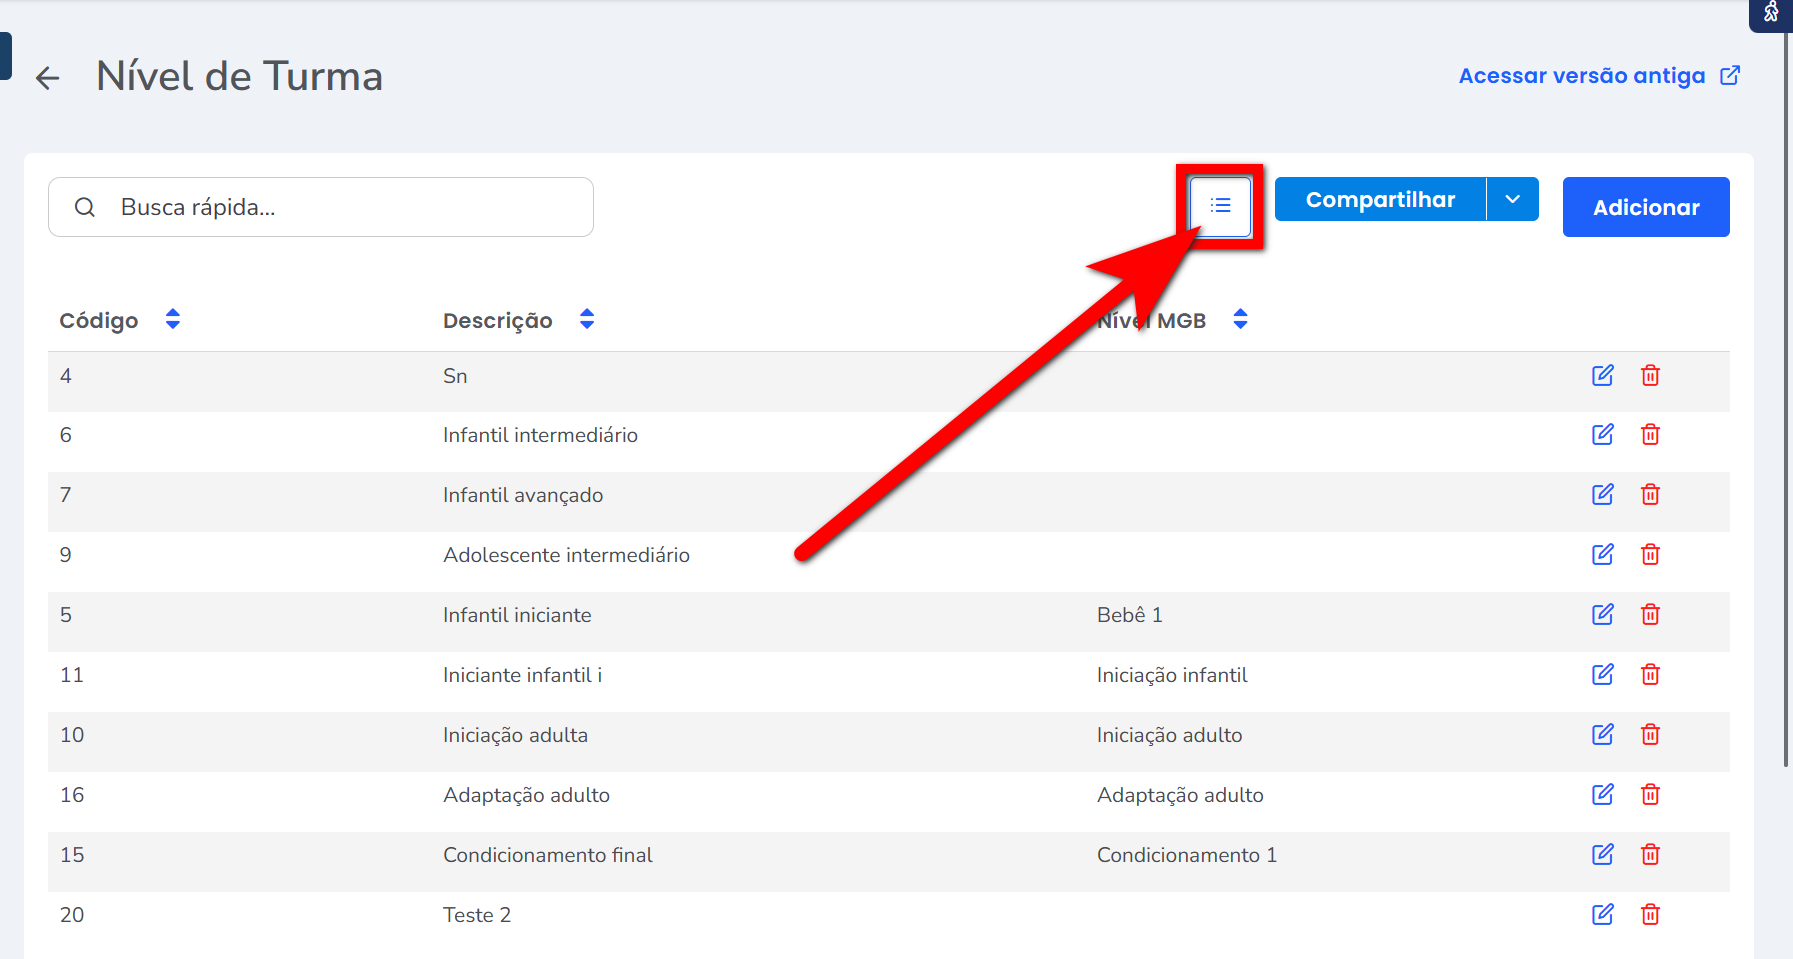Image resolution: width=1793 pixels, height=959 pixels.
Task: Open the Acessar versão antiga link
Action: click(x=1598, y=76)
